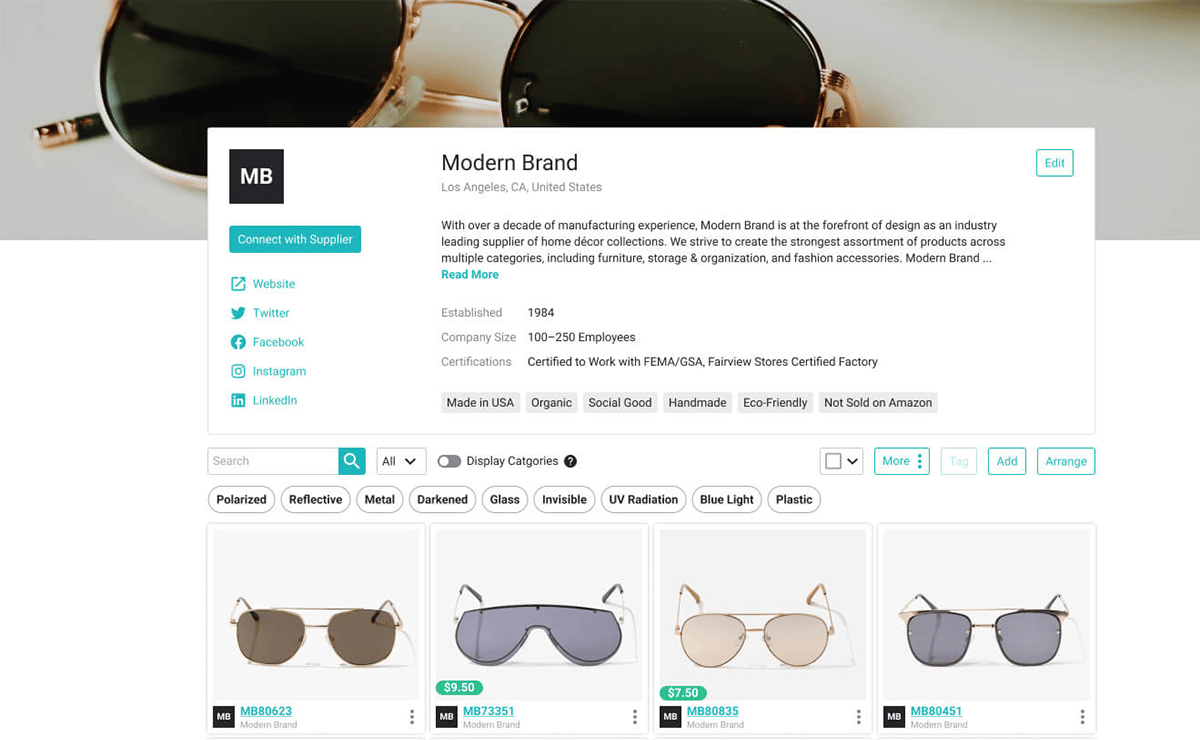
Task: Open the Twitter bird icon link
Action: [238, 313]
